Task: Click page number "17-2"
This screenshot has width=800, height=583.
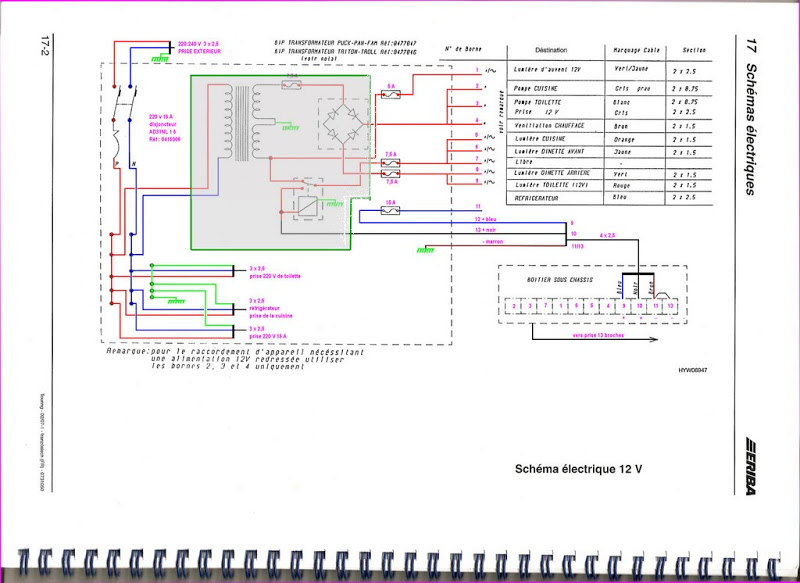Action: pos(44,45)
